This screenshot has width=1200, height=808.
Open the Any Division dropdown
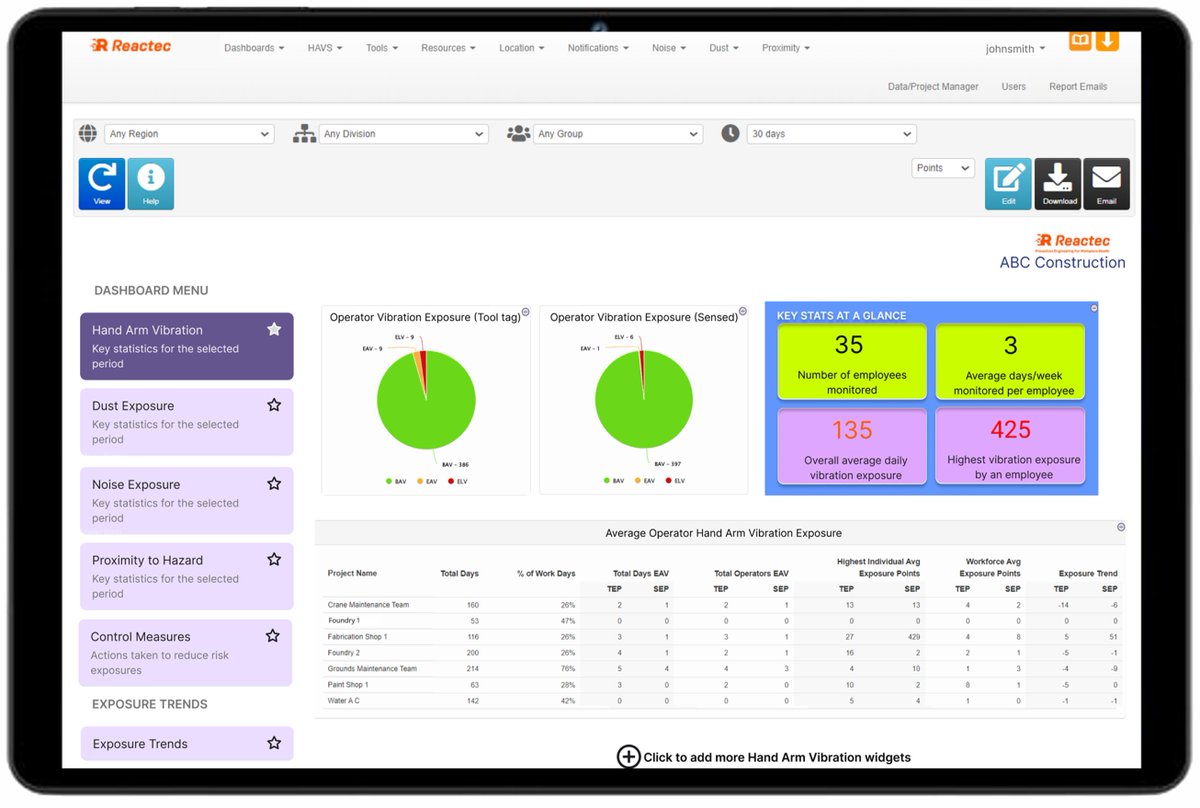(404, 134)
